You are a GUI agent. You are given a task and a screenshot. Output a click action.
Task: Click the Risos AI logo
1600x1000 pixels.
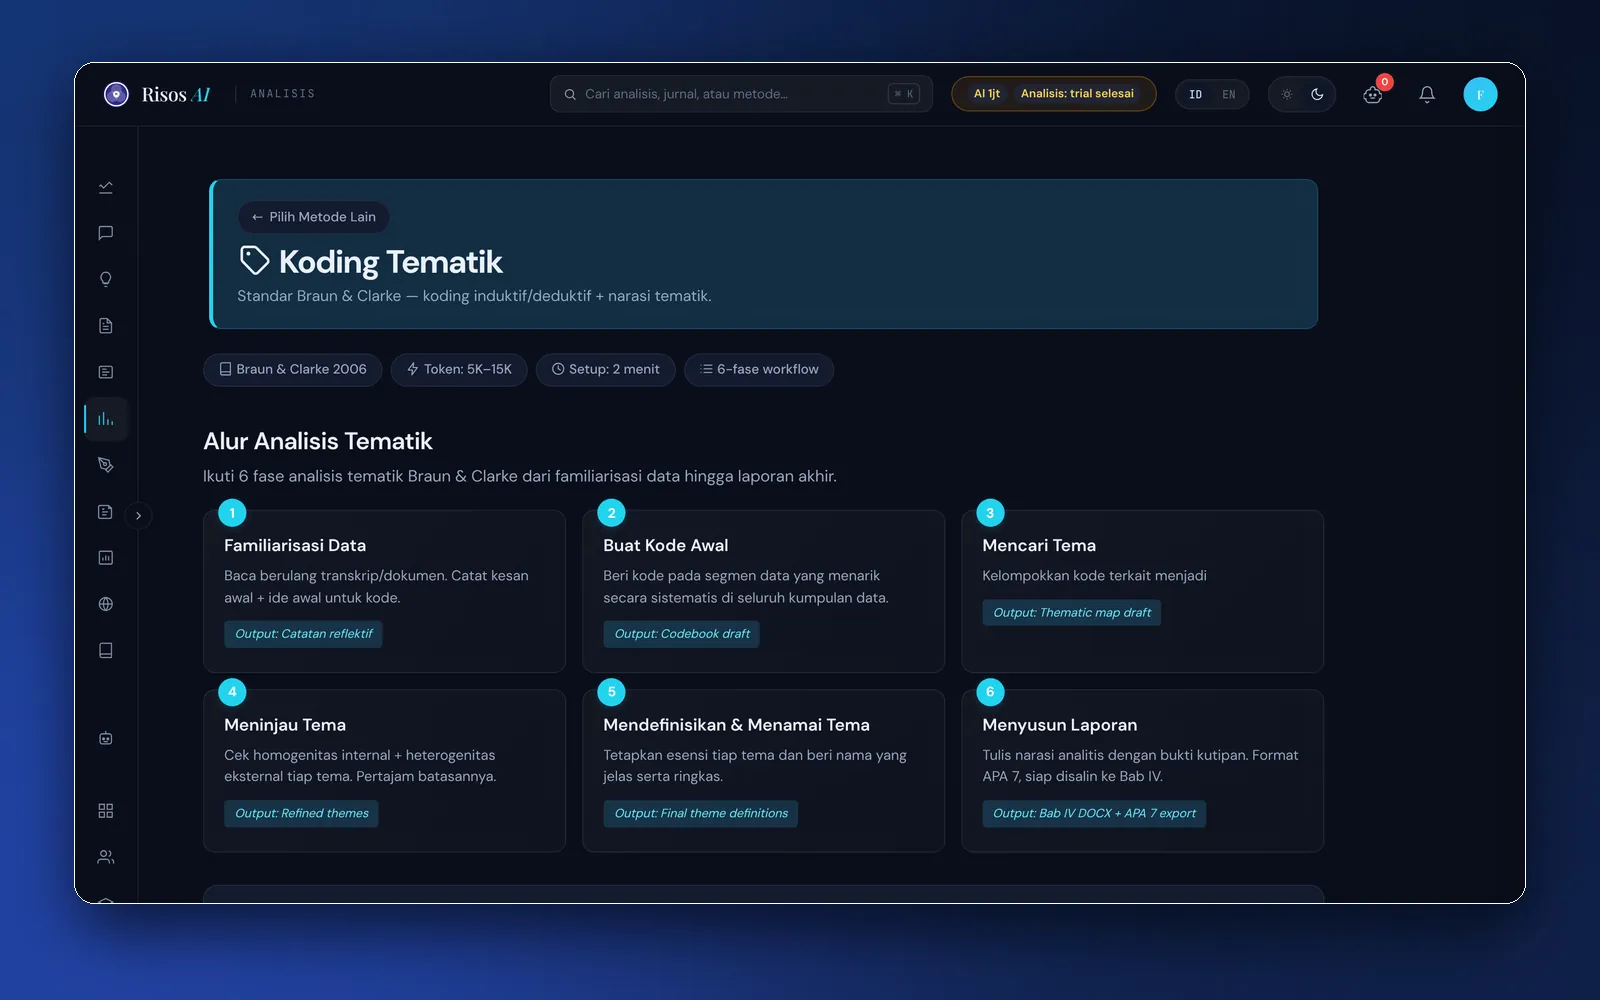pyautogui.click(x=157, y=94)
